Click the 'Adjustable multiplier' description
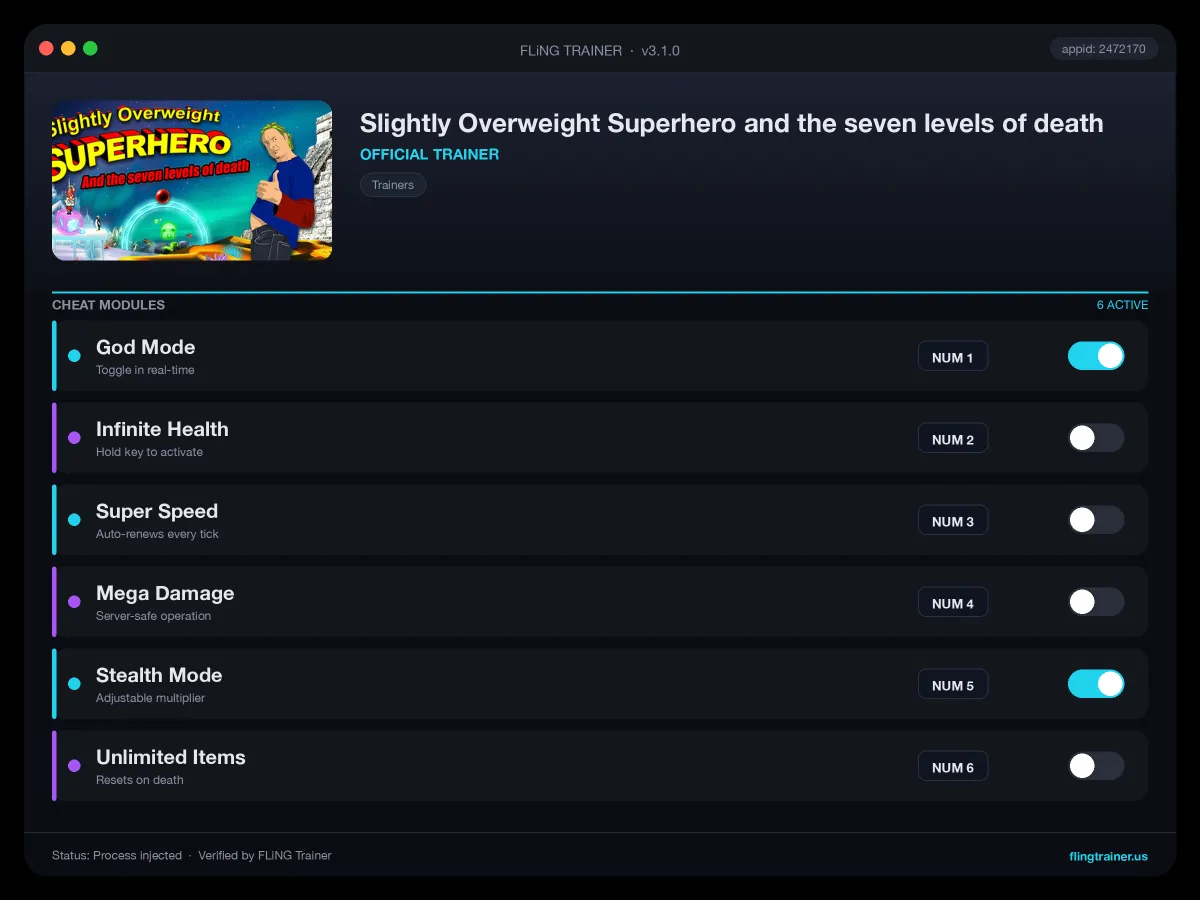 (x=150, y=698)
